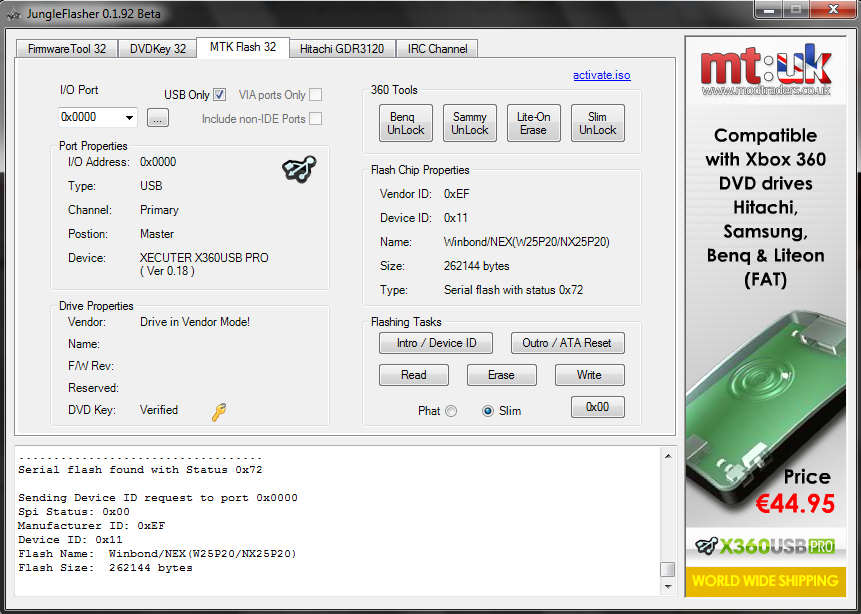
Task: Click the Read flashing task button
Action: pyautogui.click(x=413, y=375)
